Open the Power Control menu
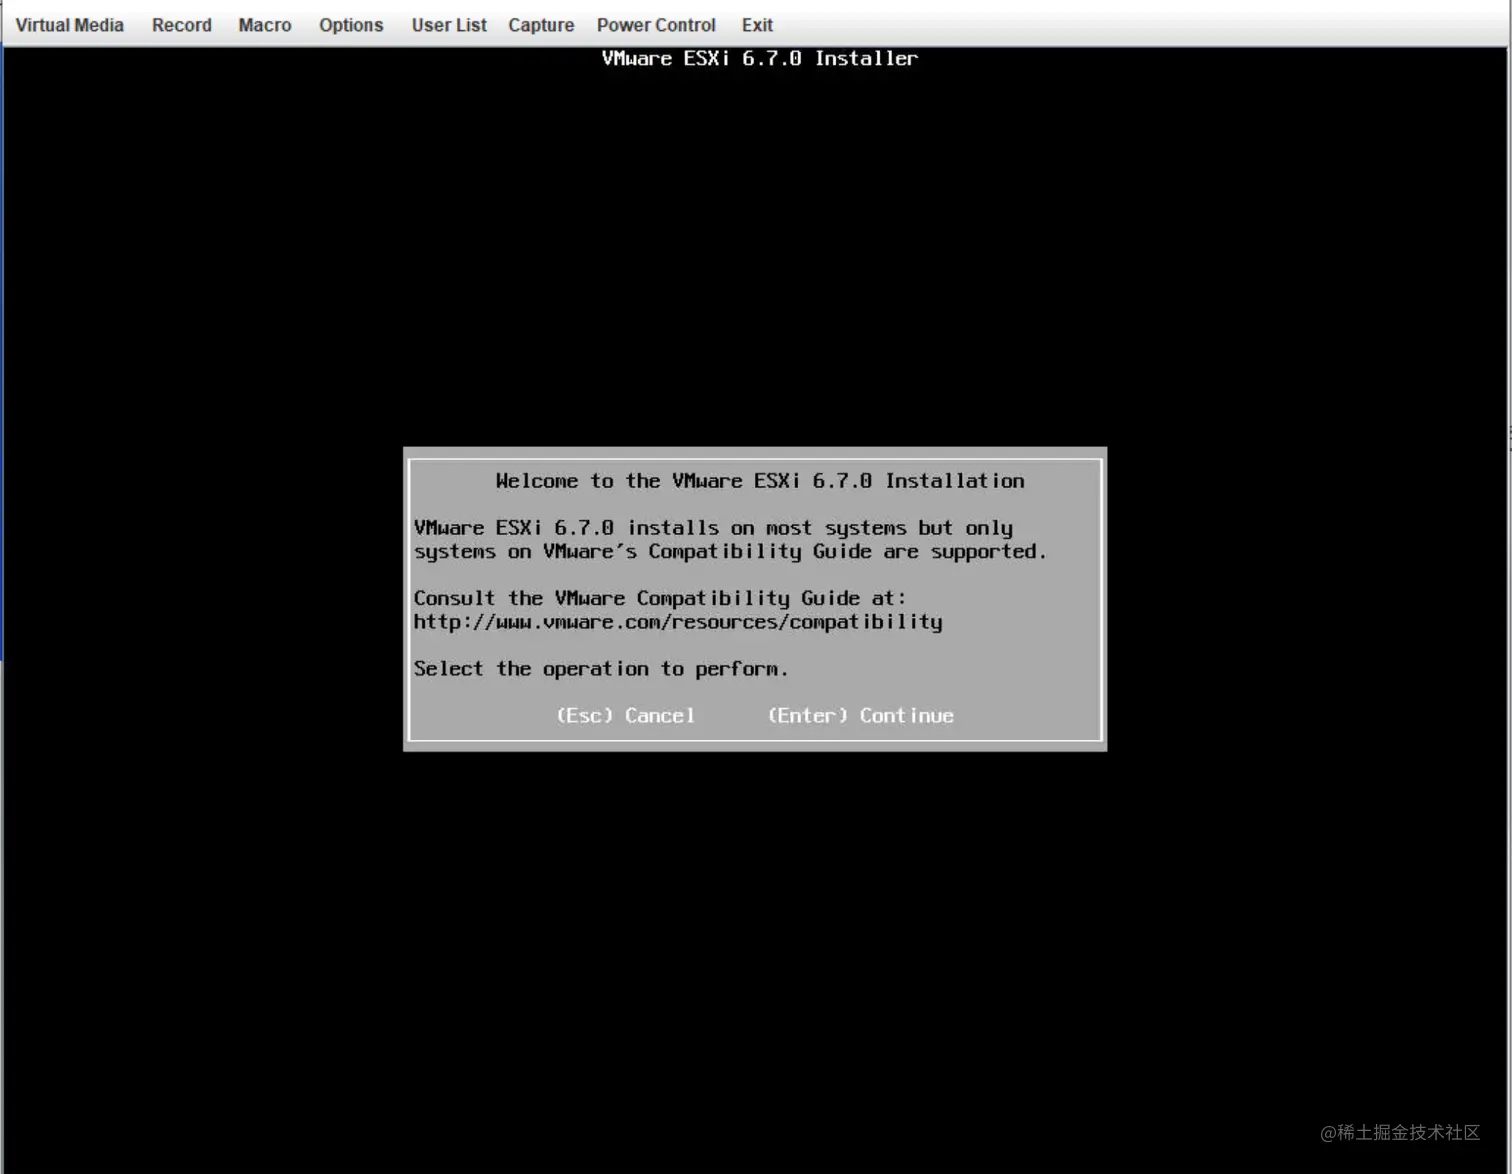Image resolution: width=1512 pixels, height=1174 pixels. pyautogui.click(x=656, y=25)
